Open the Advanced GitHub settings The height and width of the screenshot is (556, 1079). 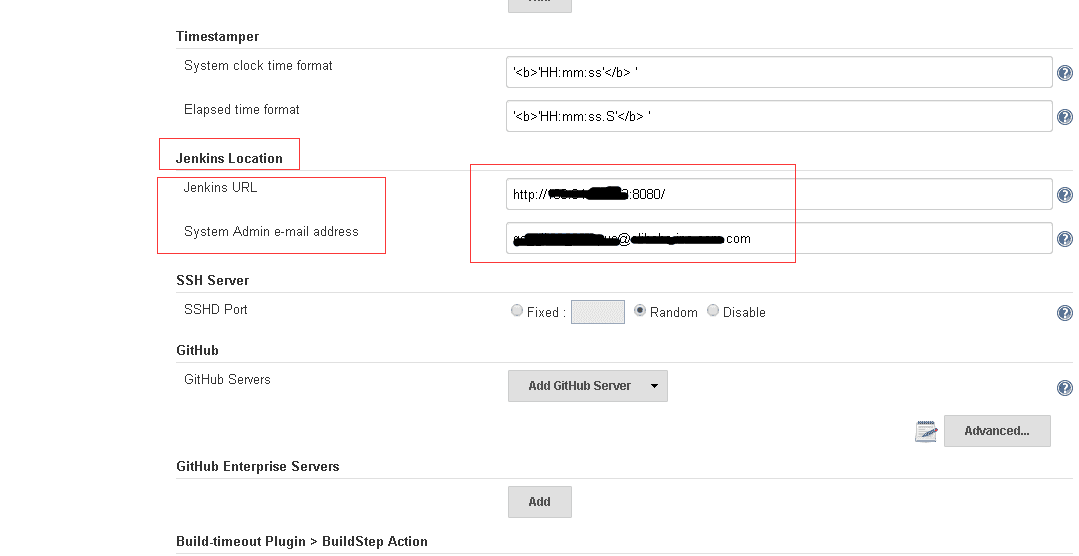click(x=997, y=431)
